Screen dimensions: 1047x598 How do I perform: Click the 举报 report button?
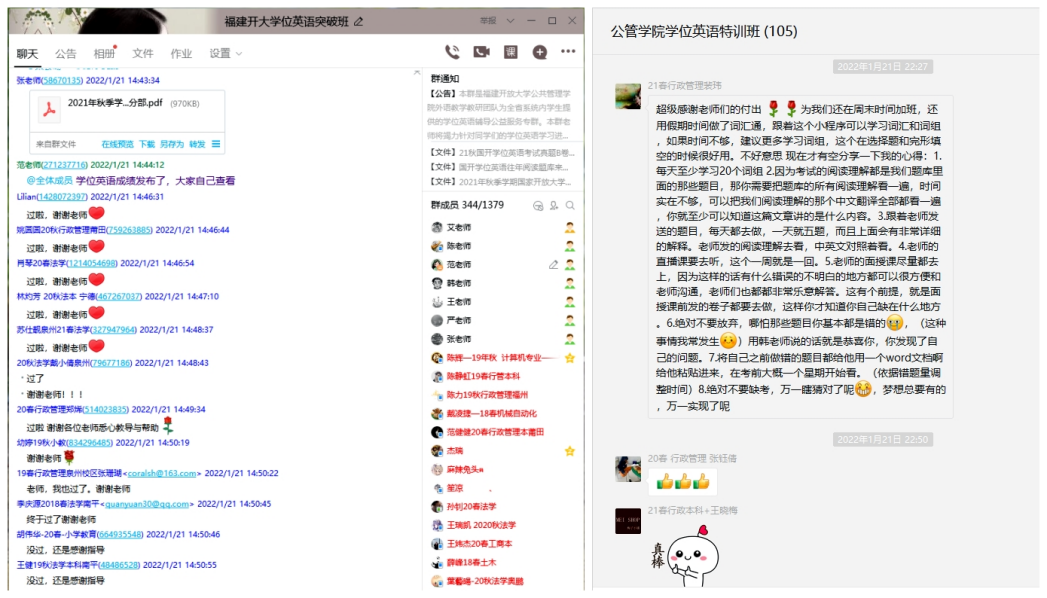pos(487,20)
